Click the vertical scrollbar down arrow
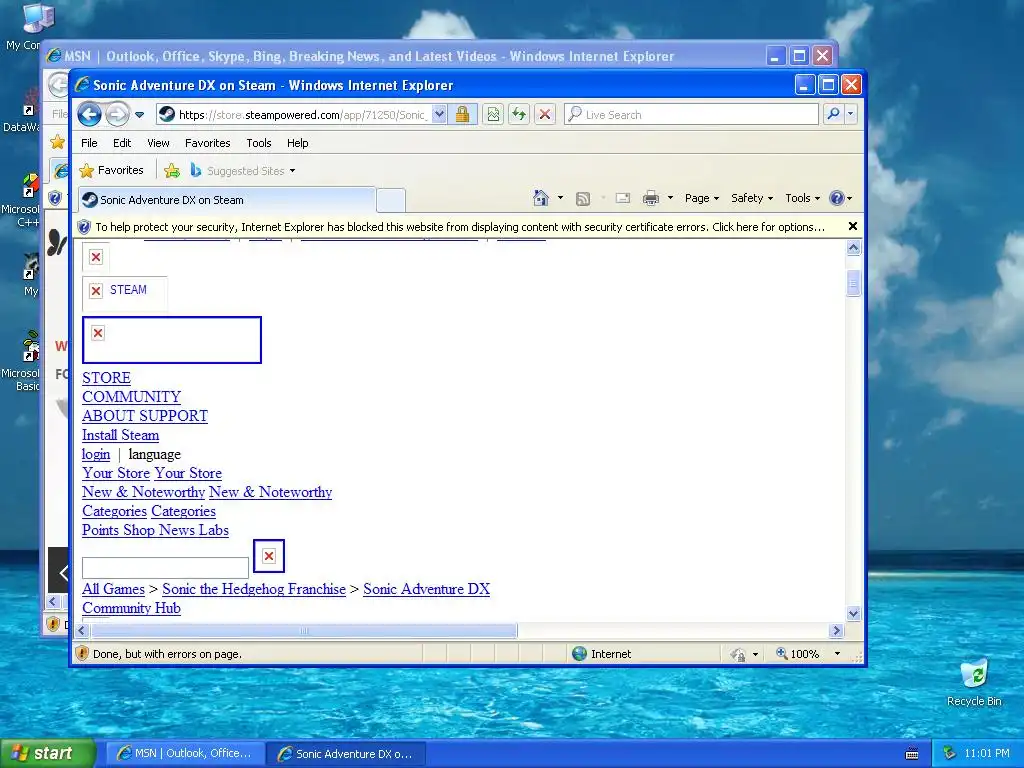The height and width of the screenshot is (768, 1024). click(x=853, y=613)
